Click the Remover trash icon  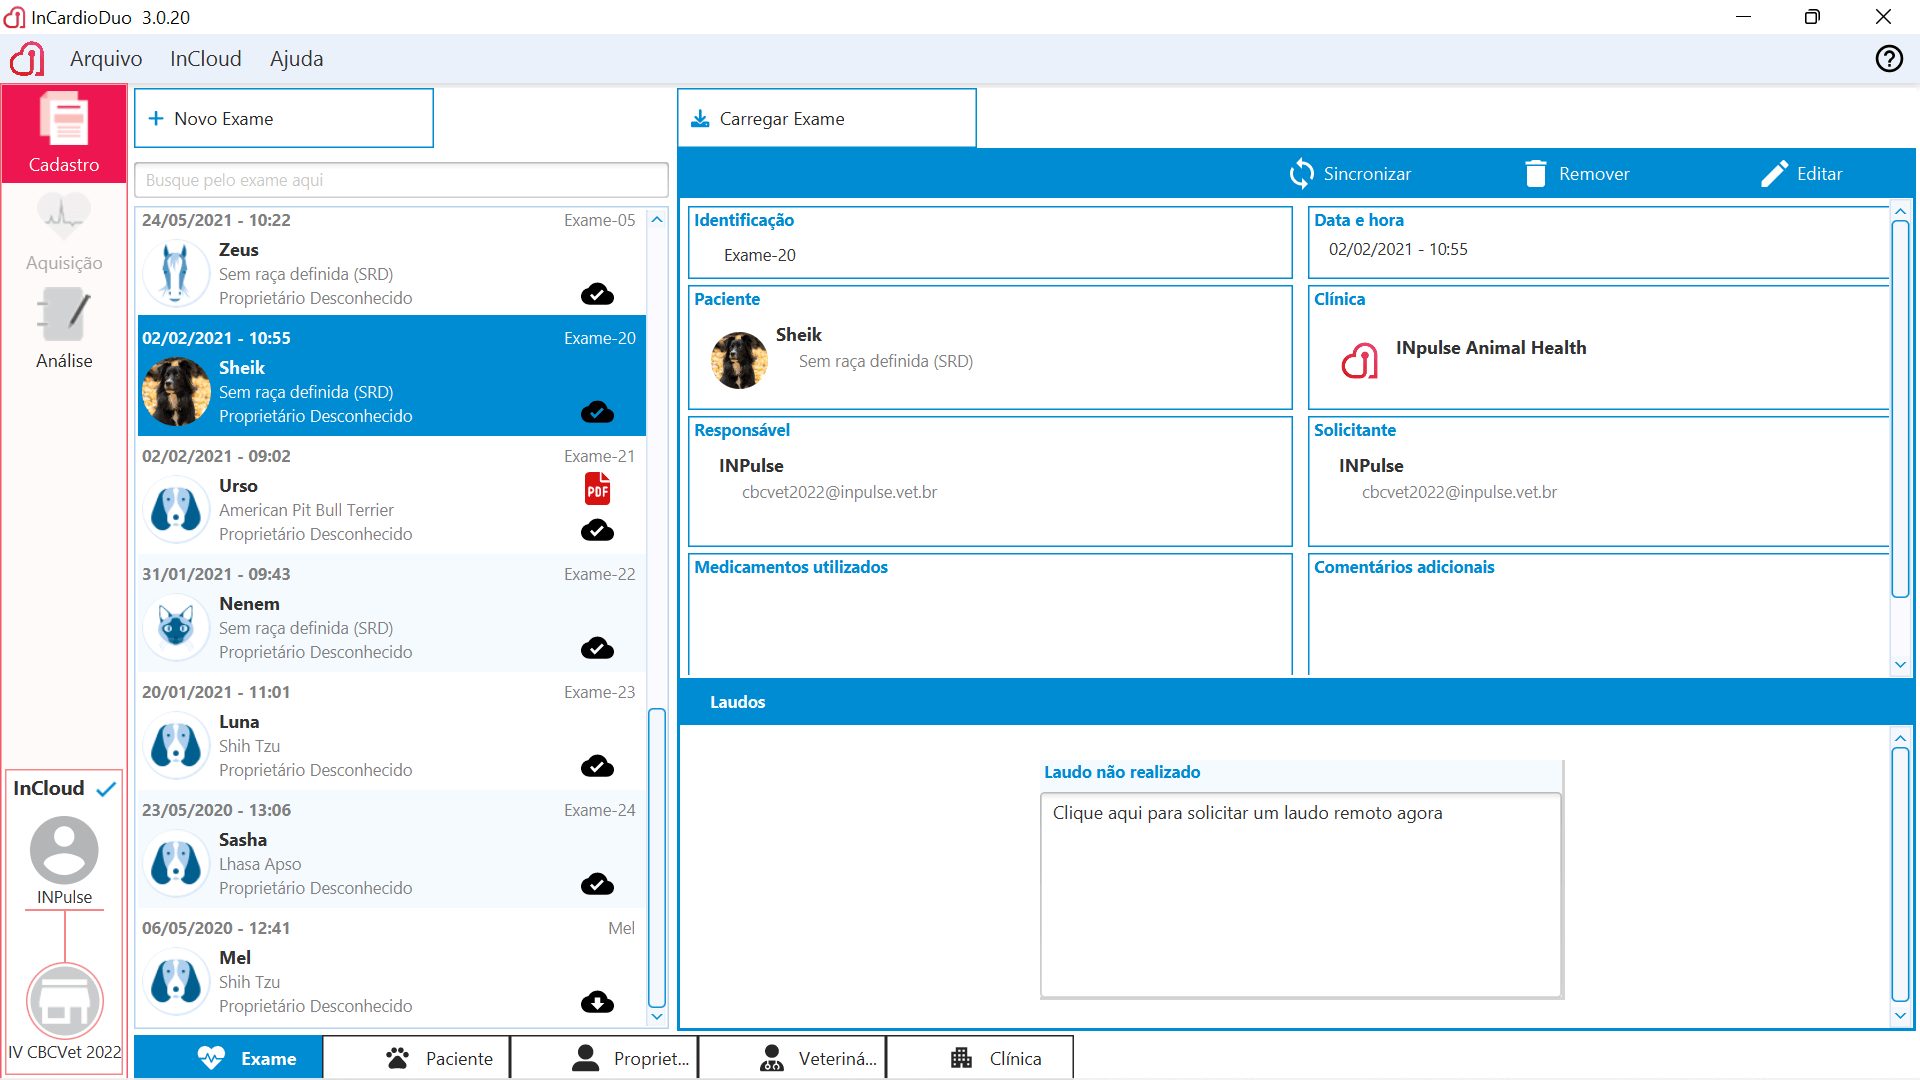pos(1535,174)
